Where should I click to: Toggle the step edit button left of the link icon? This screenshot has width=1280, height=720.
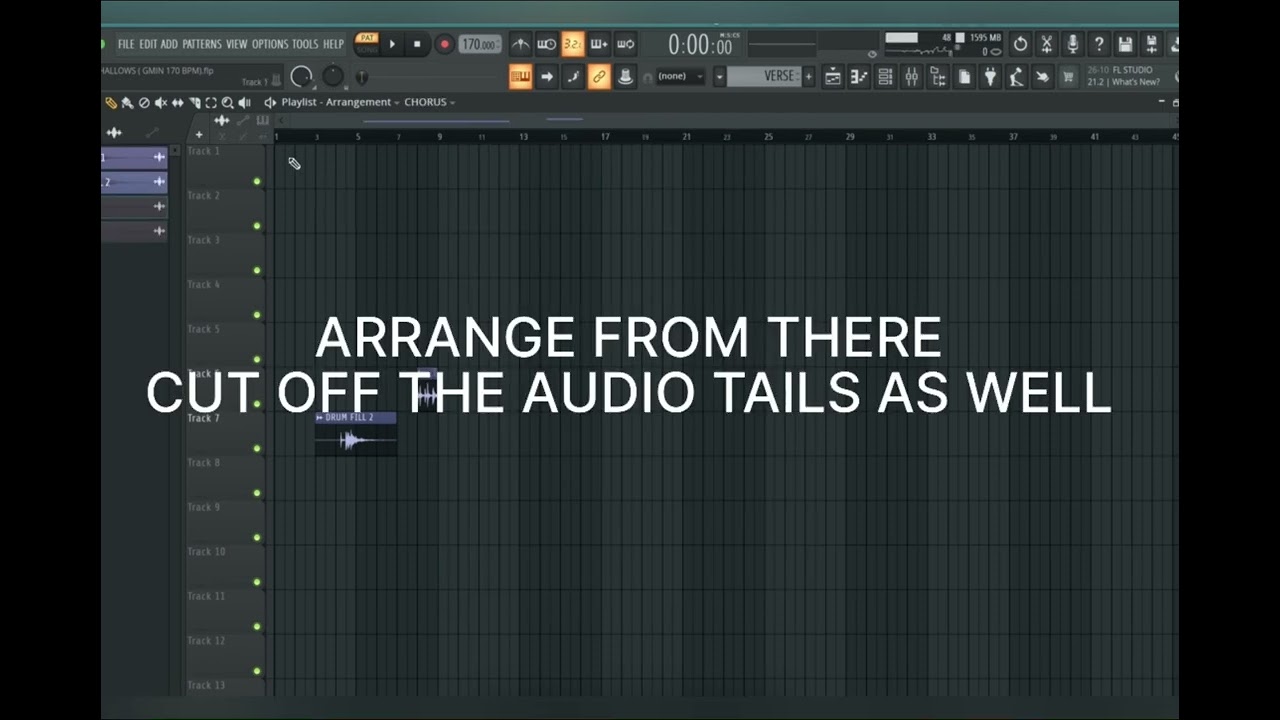coord(573,76)
